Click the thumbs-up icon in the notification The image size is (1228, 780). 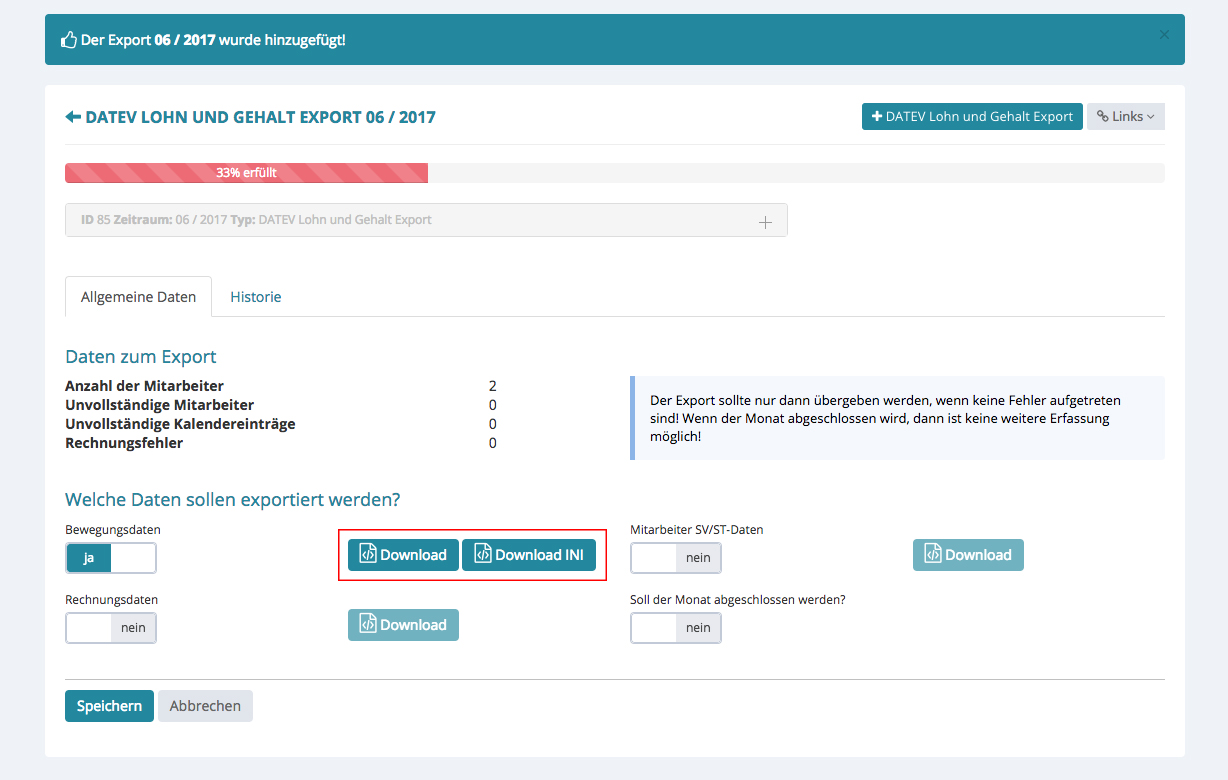[68, 40]
